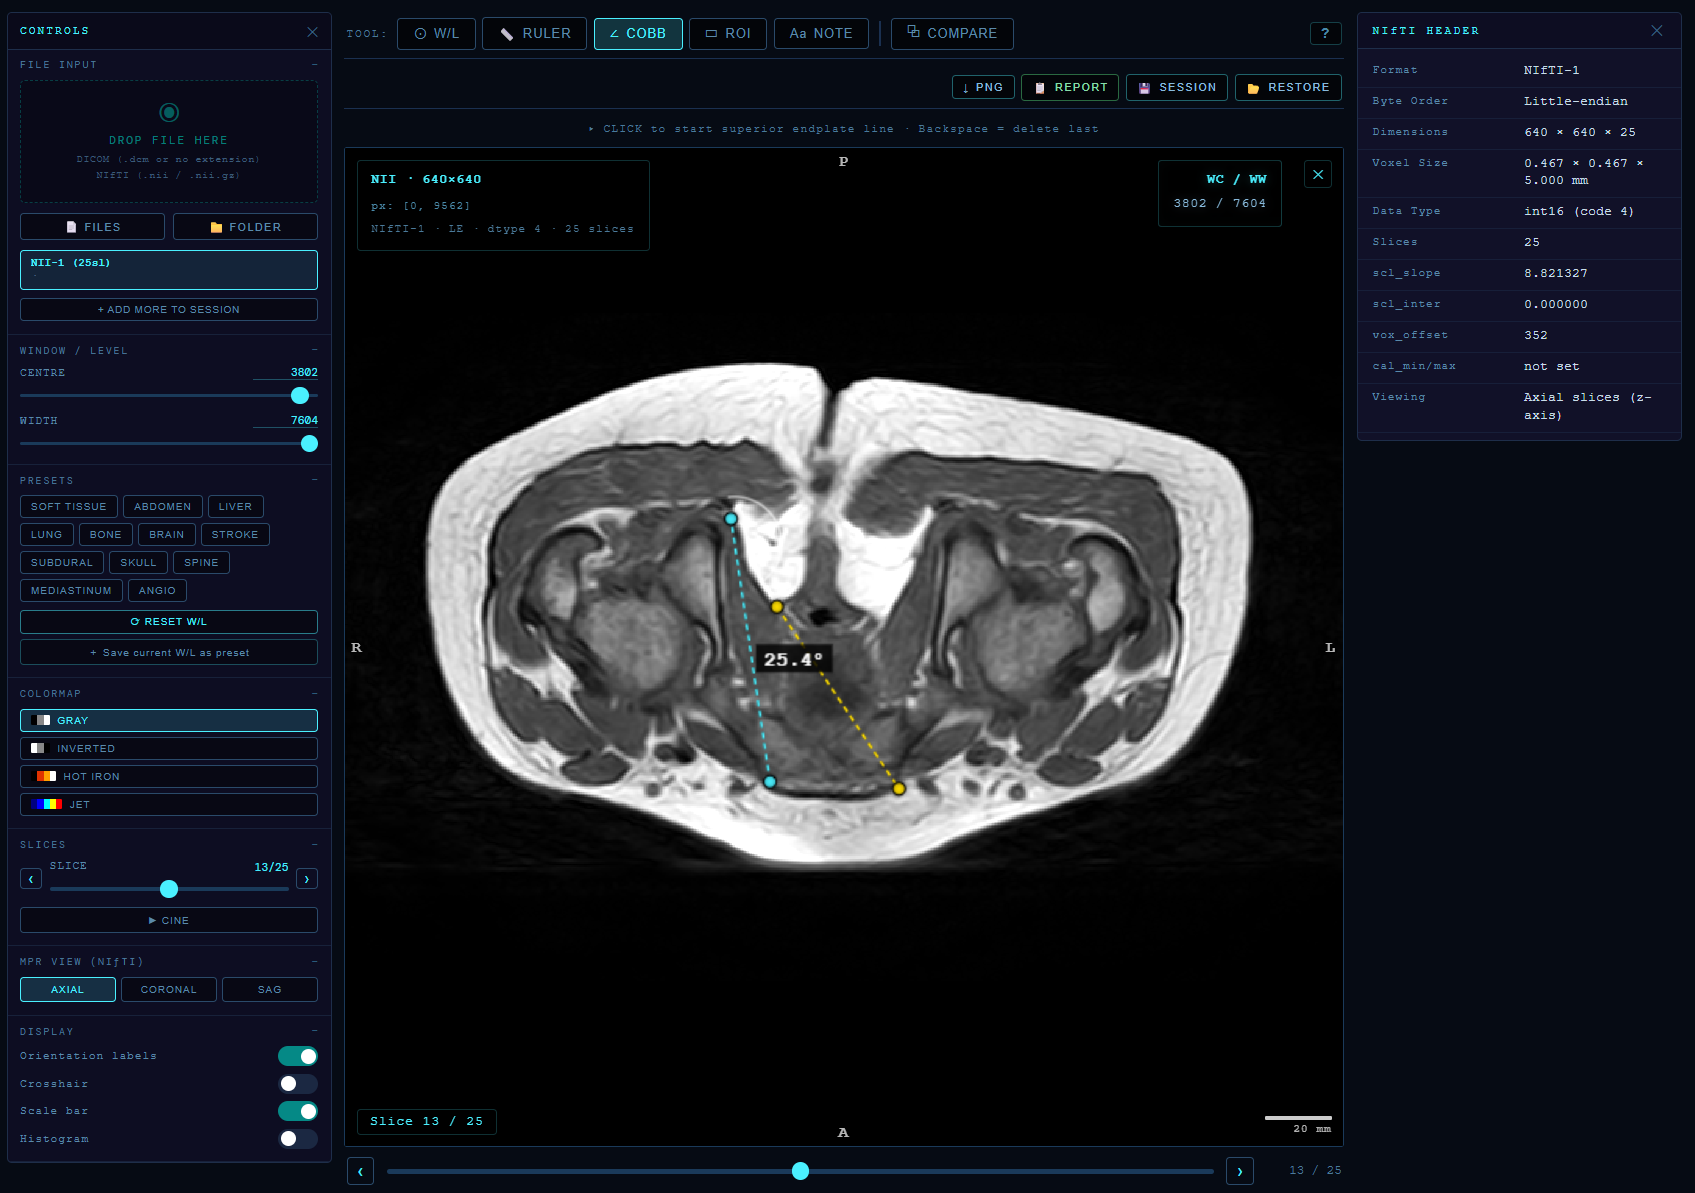
Task: Select the NII-1 (25sl) series entry
Action: (x=169, y=270)
